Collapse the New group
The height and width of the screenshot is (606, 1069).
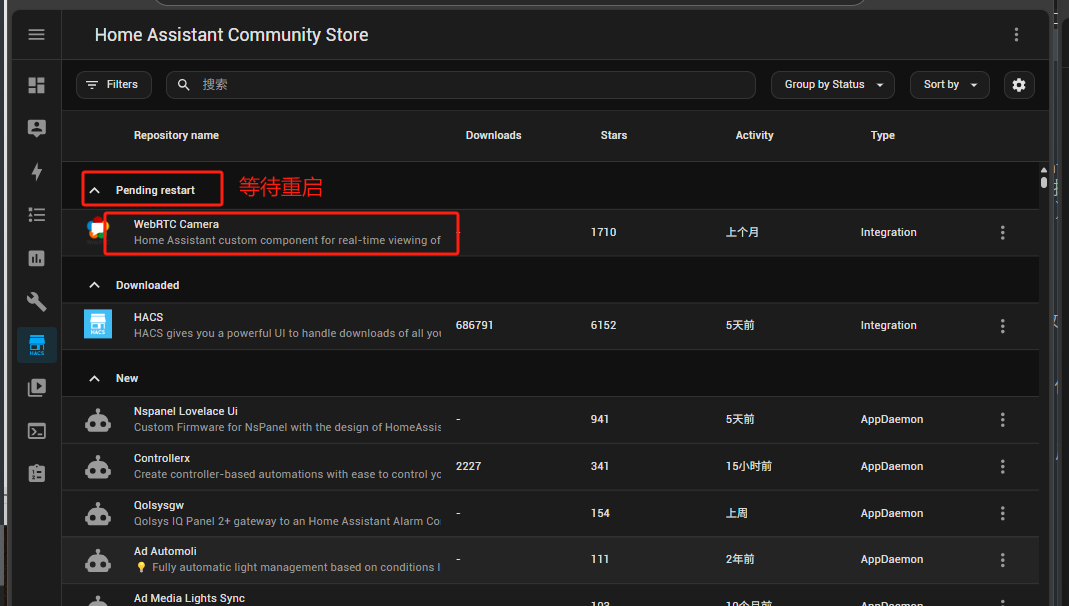(x=95, y=378)
